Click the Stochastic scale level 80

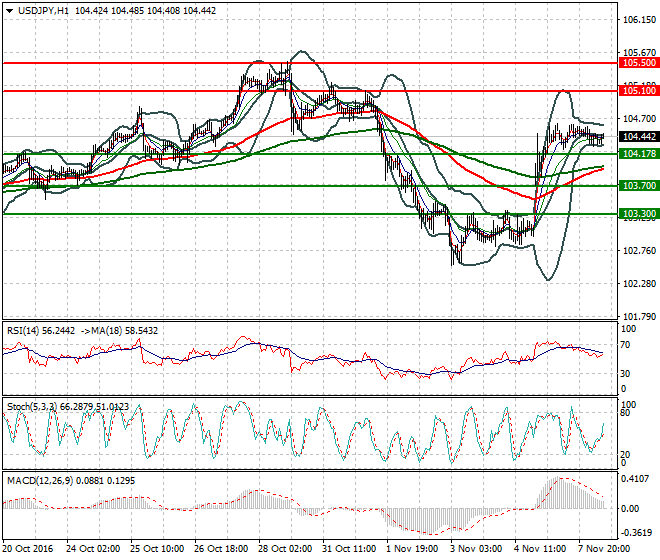pos(625,413)
